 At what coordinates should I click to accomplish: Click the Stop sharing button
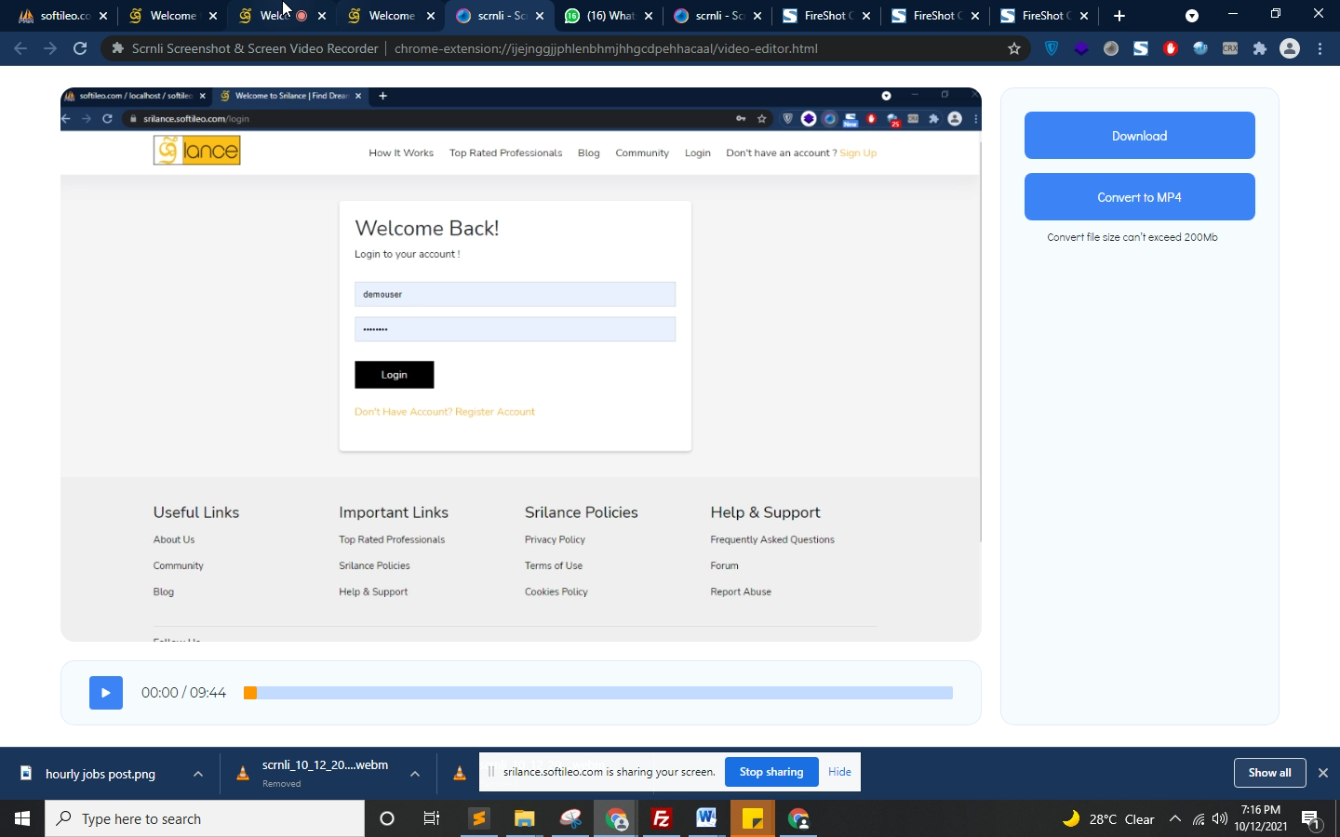pos(771,772)
